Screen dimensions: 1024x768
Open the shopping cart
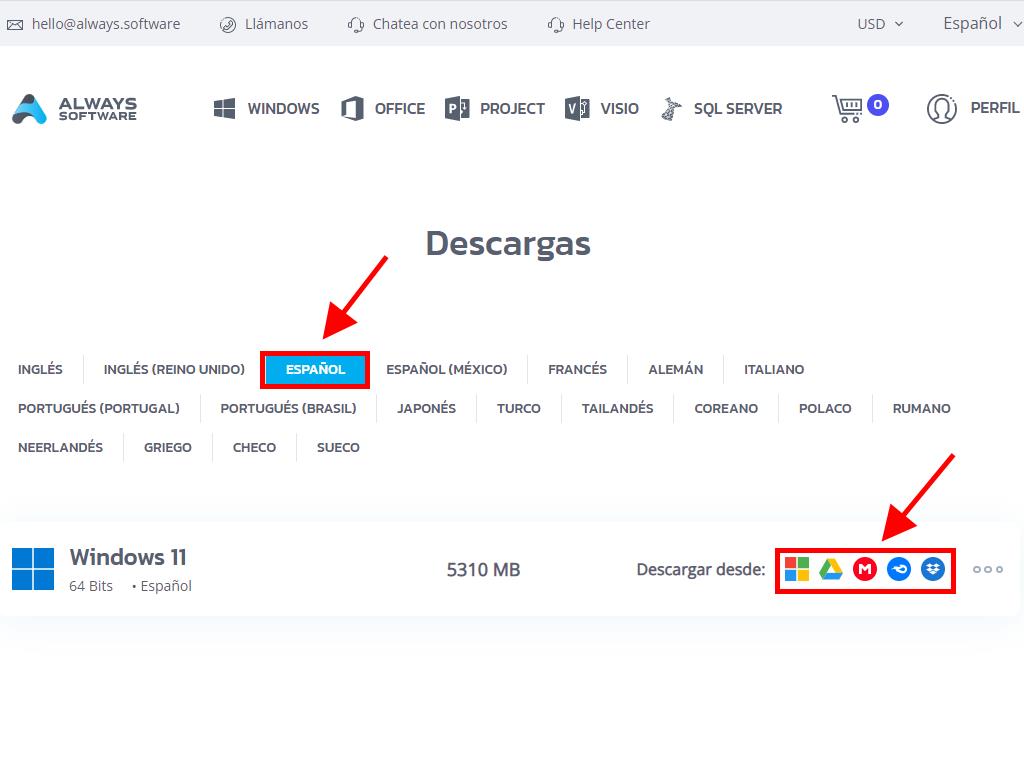click(x=848, y=108)
